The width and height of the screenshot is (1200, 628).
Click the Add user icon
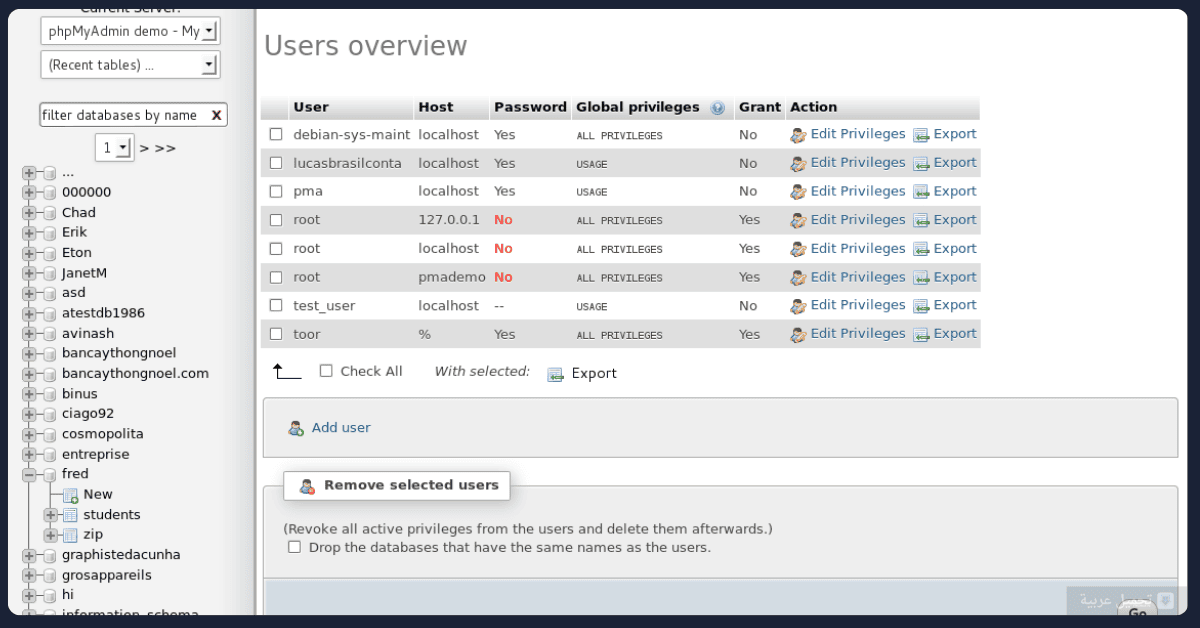pos(296,428)
